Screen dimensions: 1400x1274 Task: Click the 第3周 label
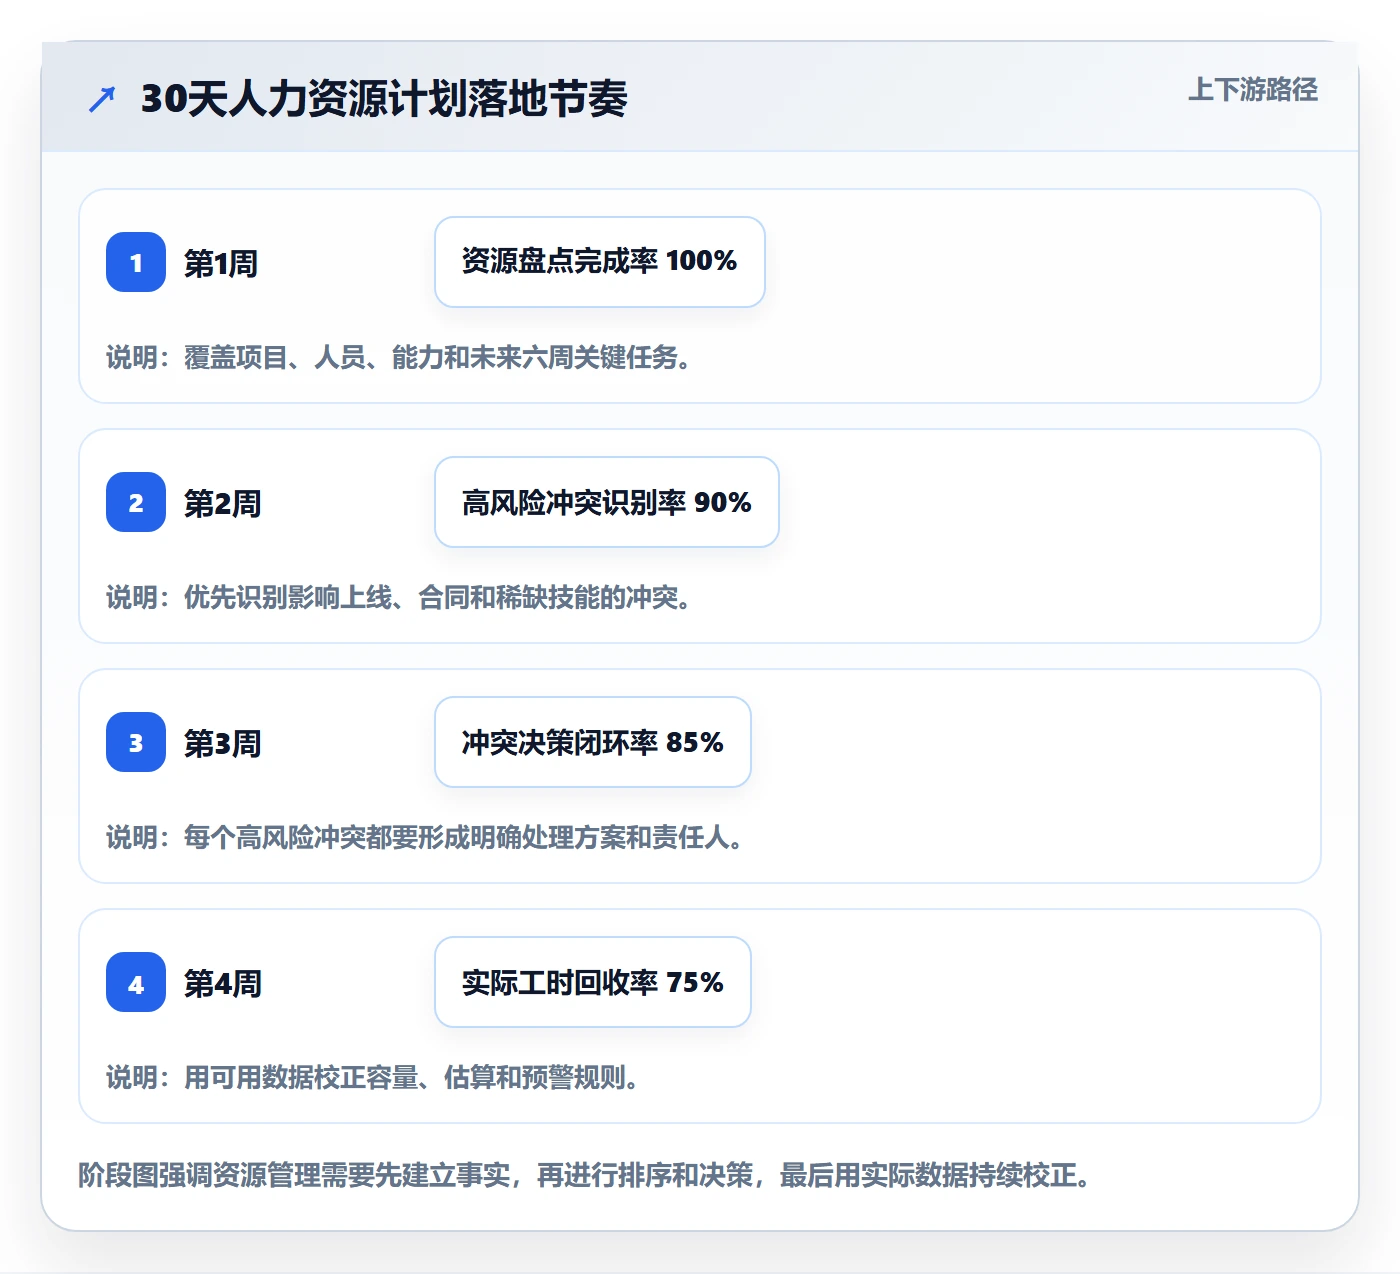click(222, 744)
